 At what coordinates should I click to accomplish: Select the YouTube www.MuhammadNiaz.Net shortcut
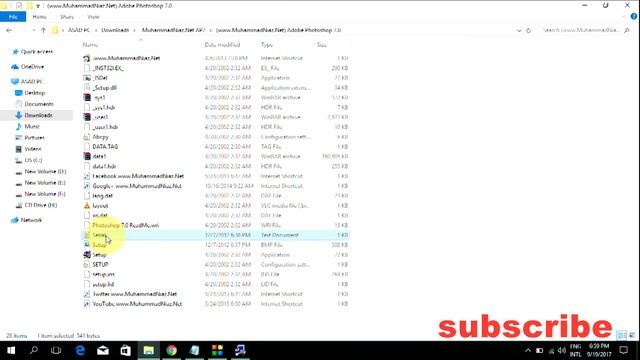[137, 304]
